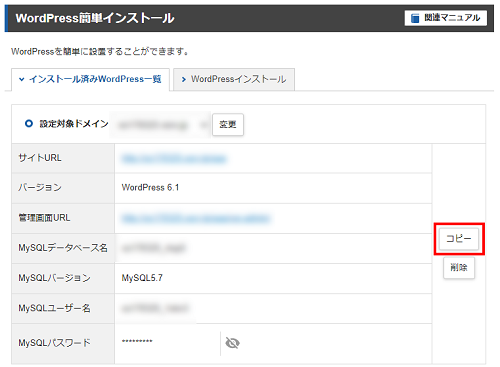Click the MySQLパスワード row label
Screen dimensions: 500x367
[x=54, y=343]
